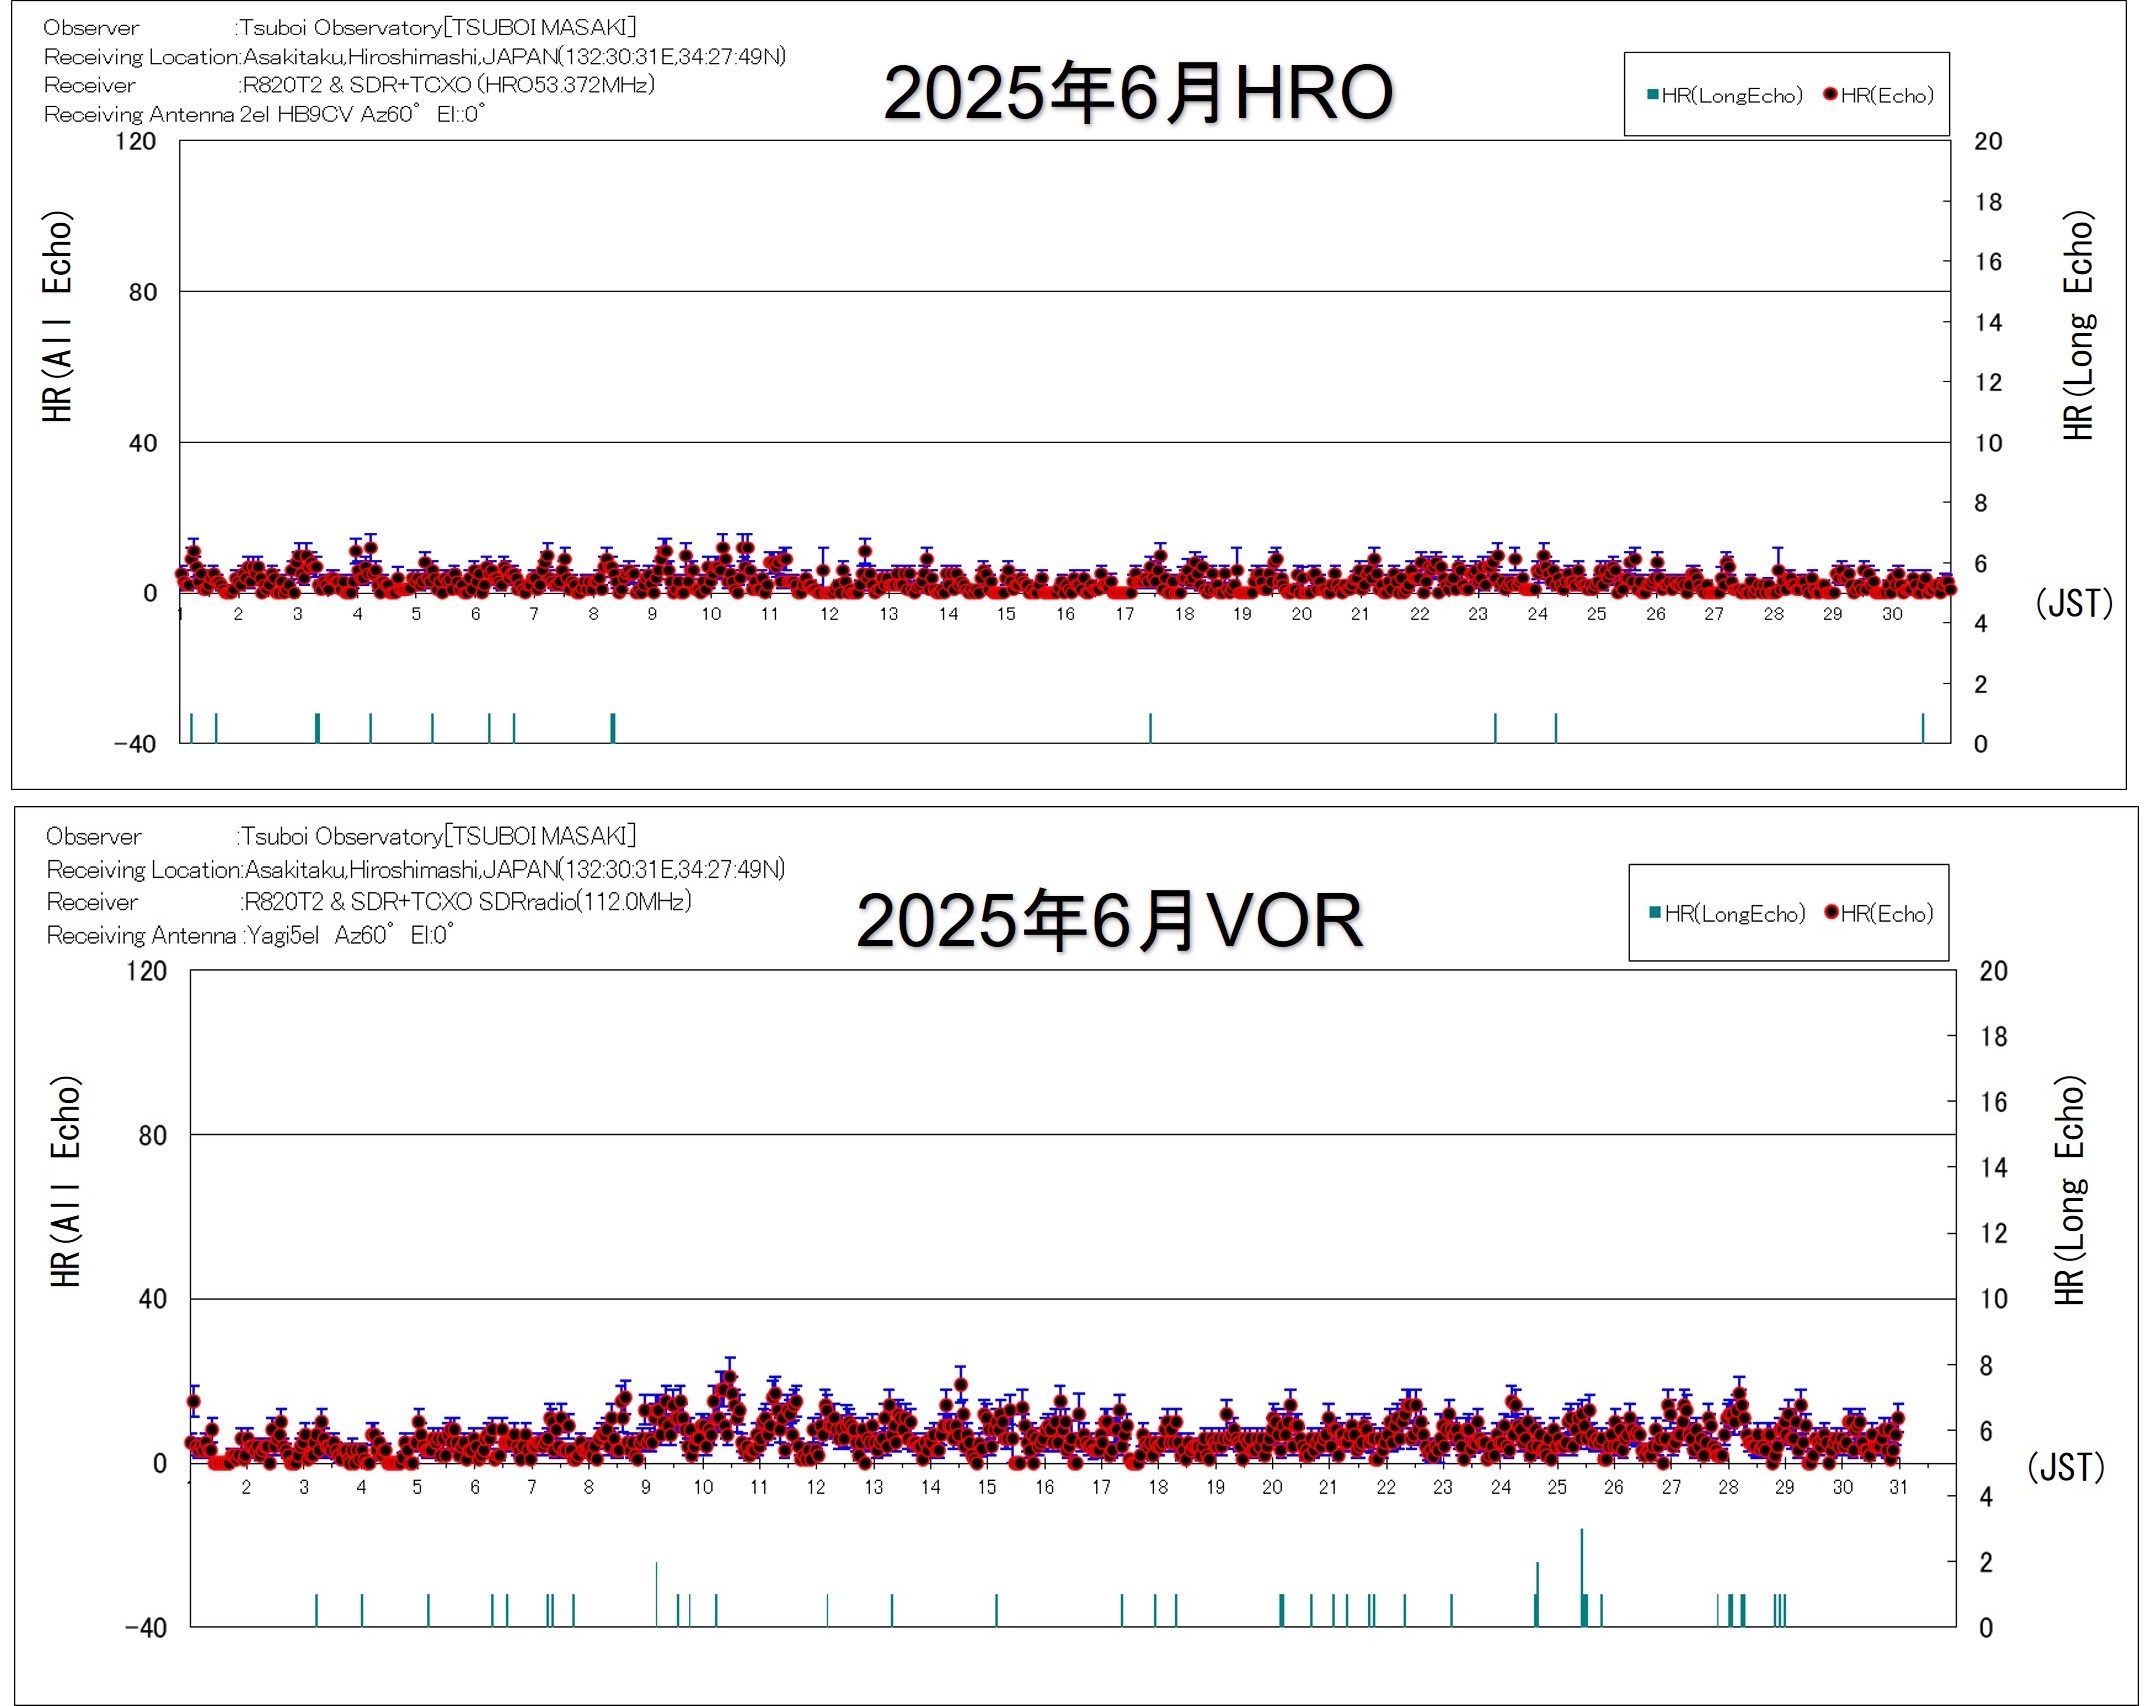Click the 2025年6月HRO chart title
The height and width of the screenshot is (1706, 2154).
coord(1137,93)
